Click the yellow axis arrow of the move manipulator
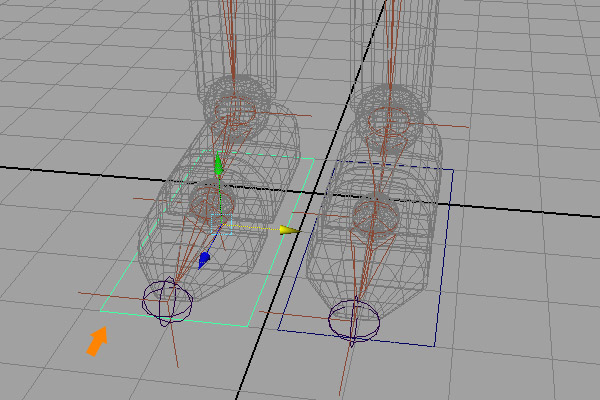 289,230
